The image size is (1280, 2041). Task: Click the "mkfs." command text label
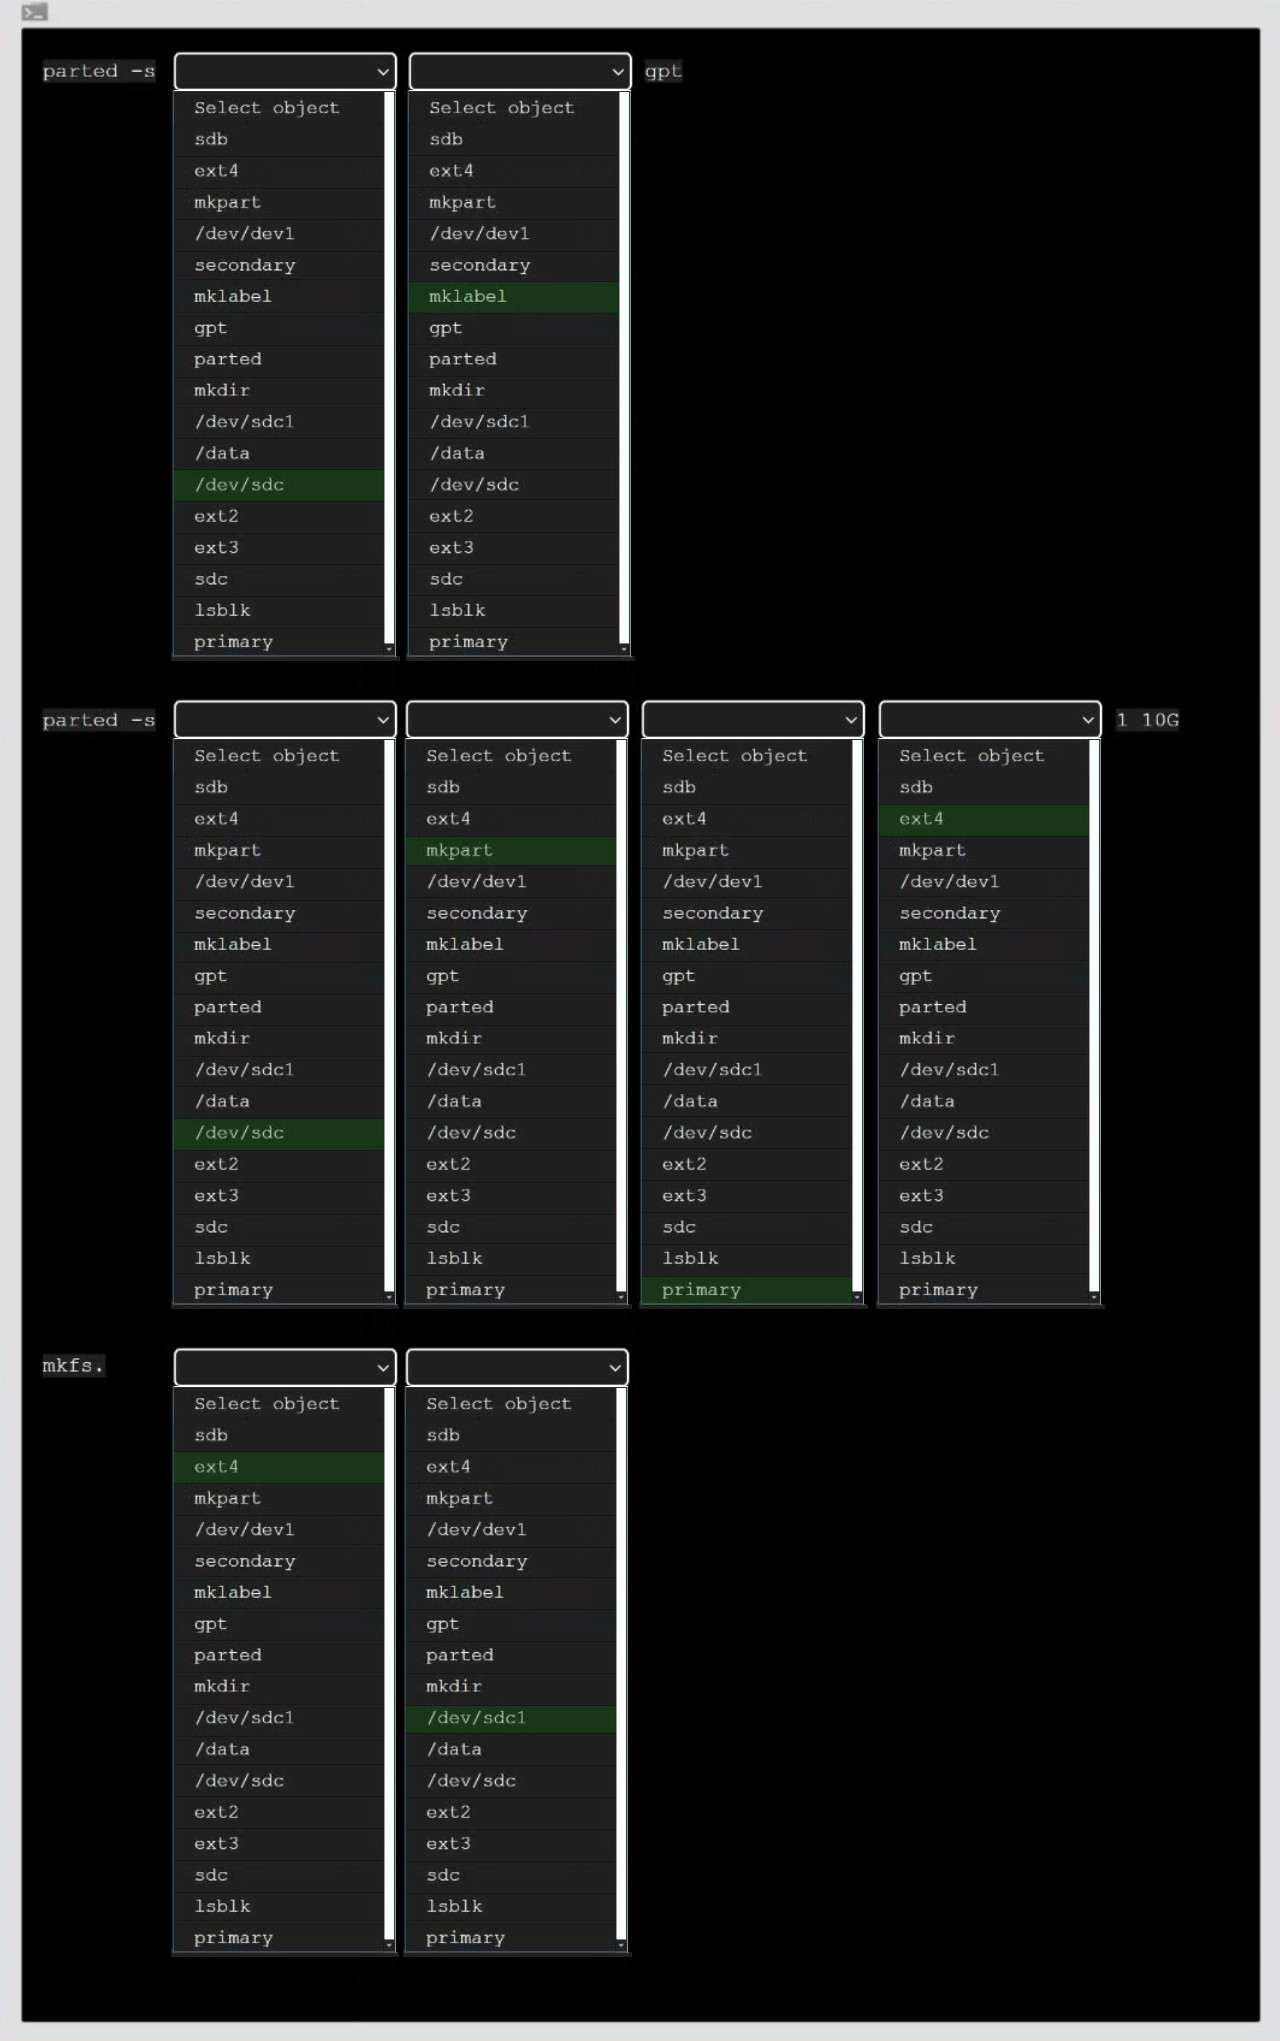[x=72, y=1366]
